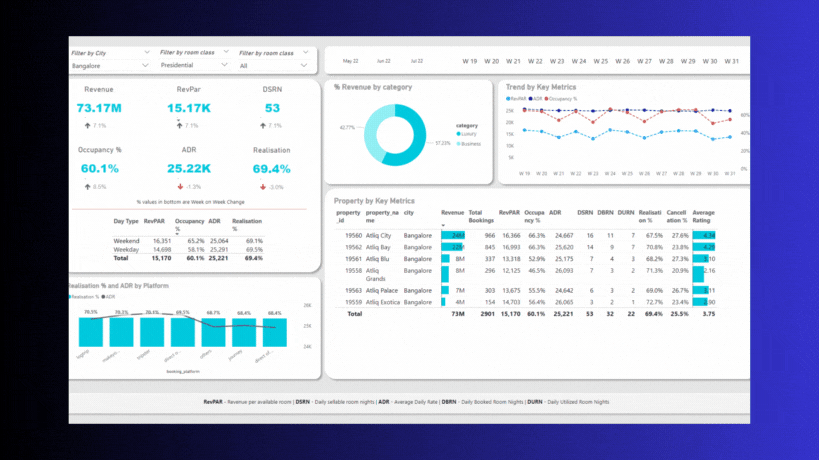Select the May 22 month tab
The width and height of the screenshot is (819, 460).
351,60
